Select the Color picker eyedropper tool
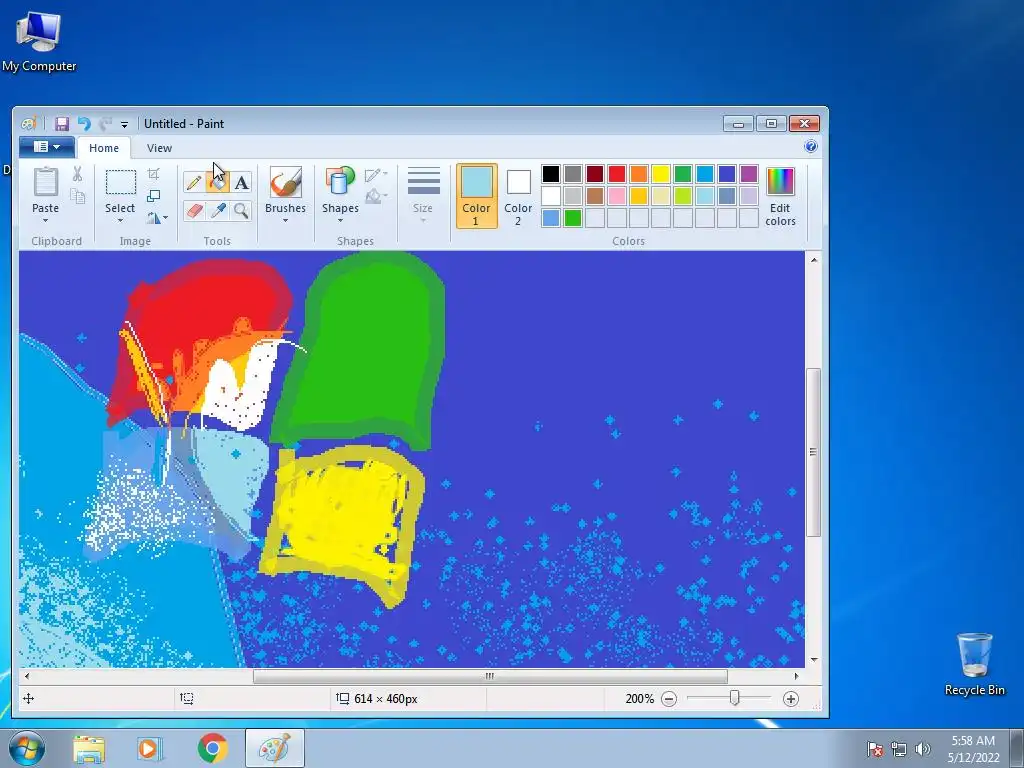This screenshot has height=768, width=1024. (218, 210)
